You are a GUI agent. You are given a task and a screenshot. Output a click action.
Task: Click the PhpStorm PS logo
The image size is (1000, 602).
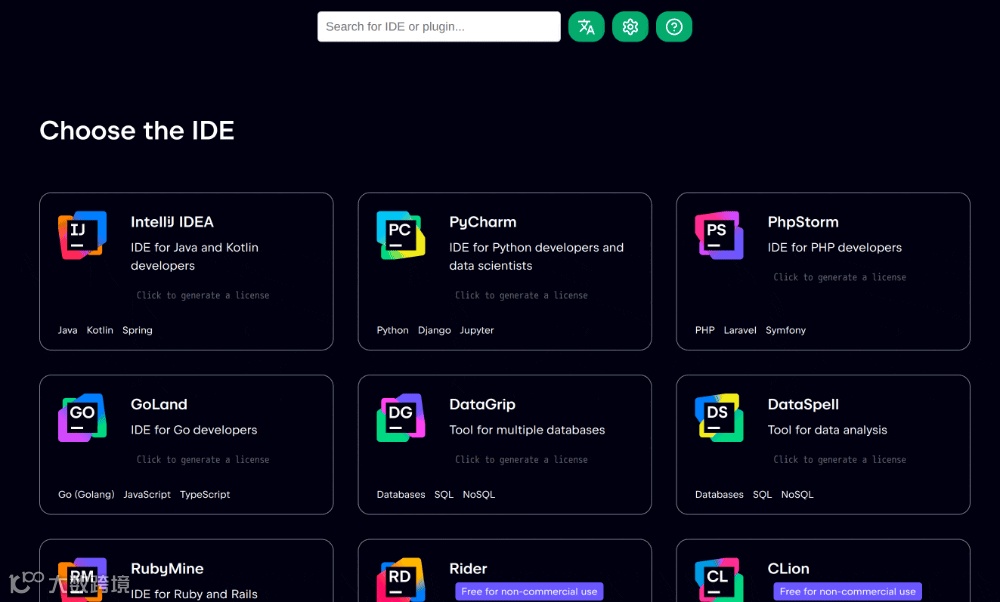pyautogui.click(x=719, y=235)
